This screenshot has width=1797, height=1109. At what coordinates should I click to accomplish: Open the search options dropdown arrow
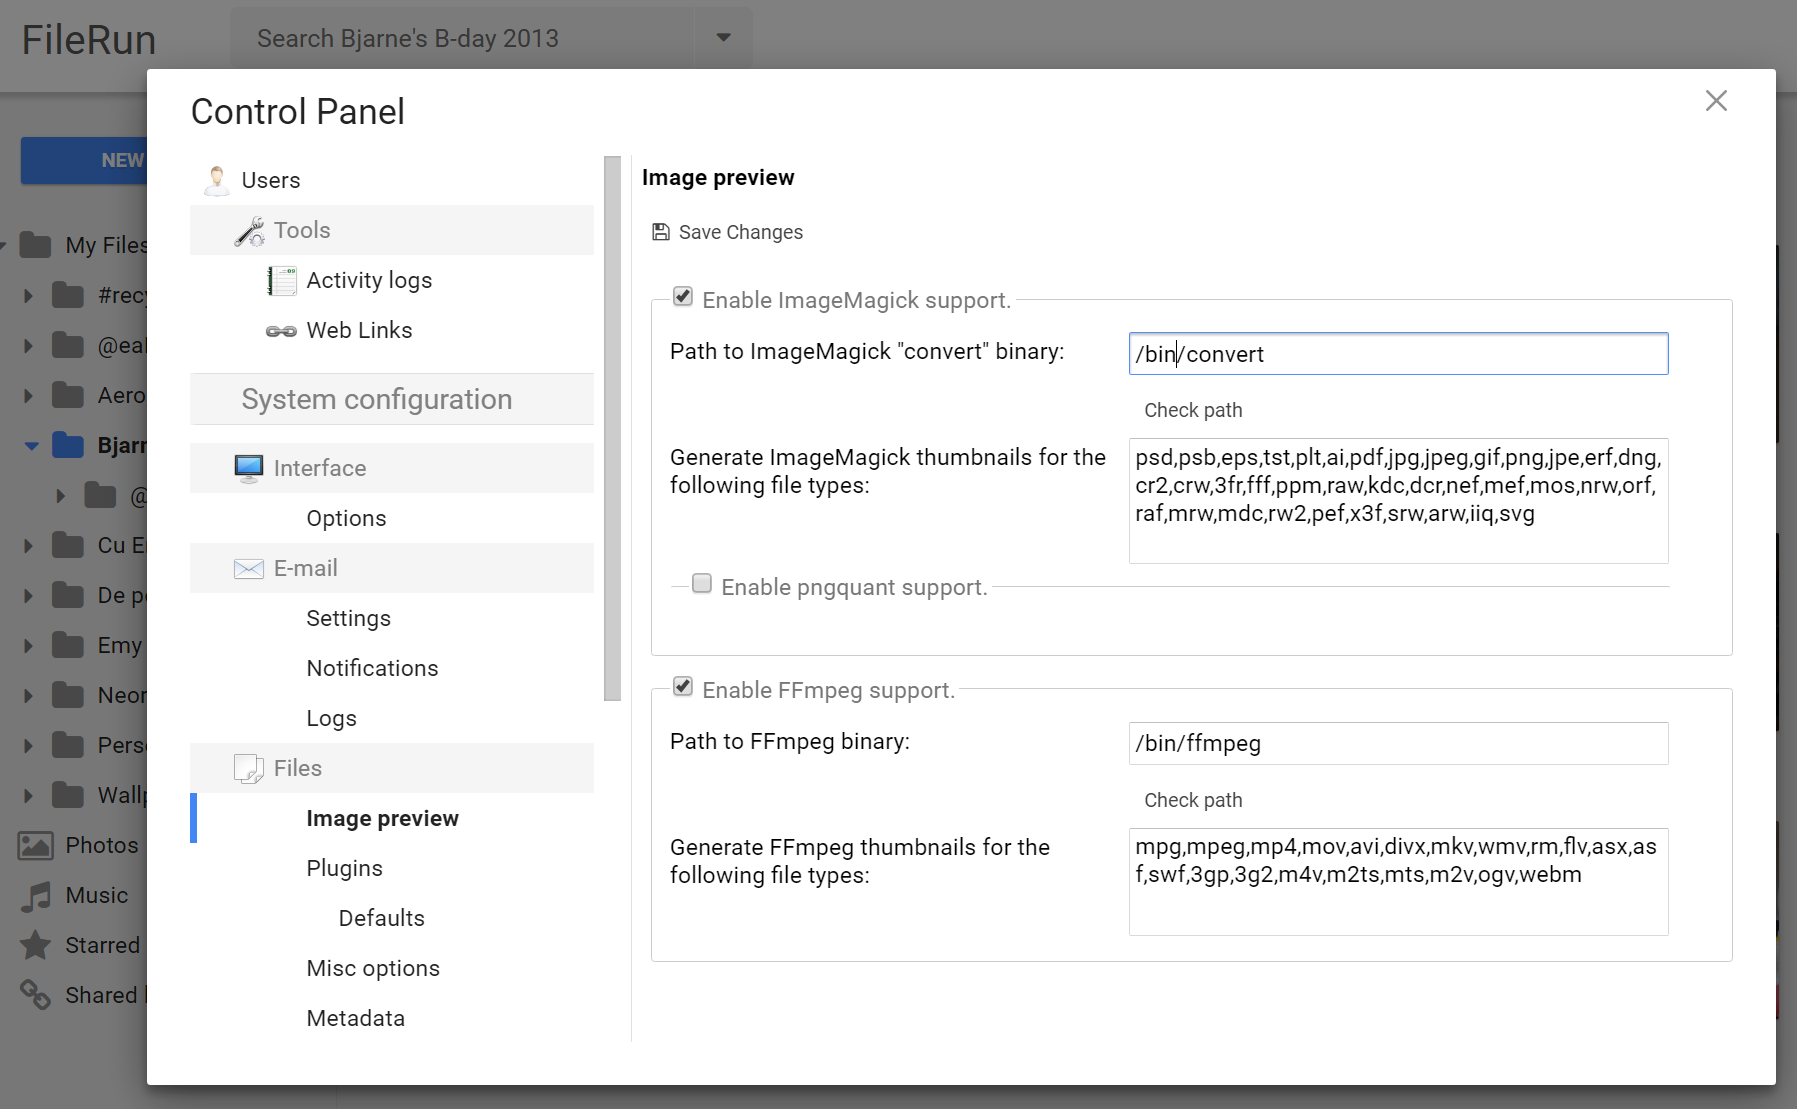click(x=723, y=38)
